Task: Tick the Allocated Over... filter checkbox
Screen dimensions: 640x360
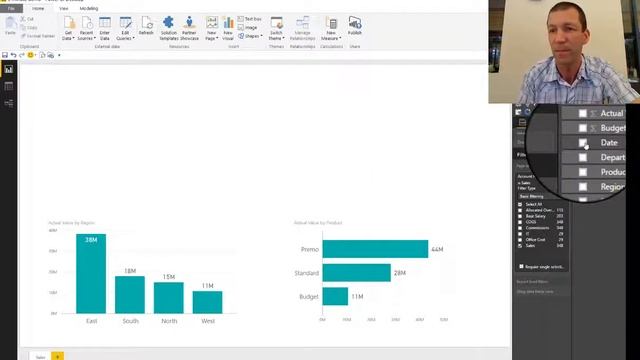Action: point(520,211)
